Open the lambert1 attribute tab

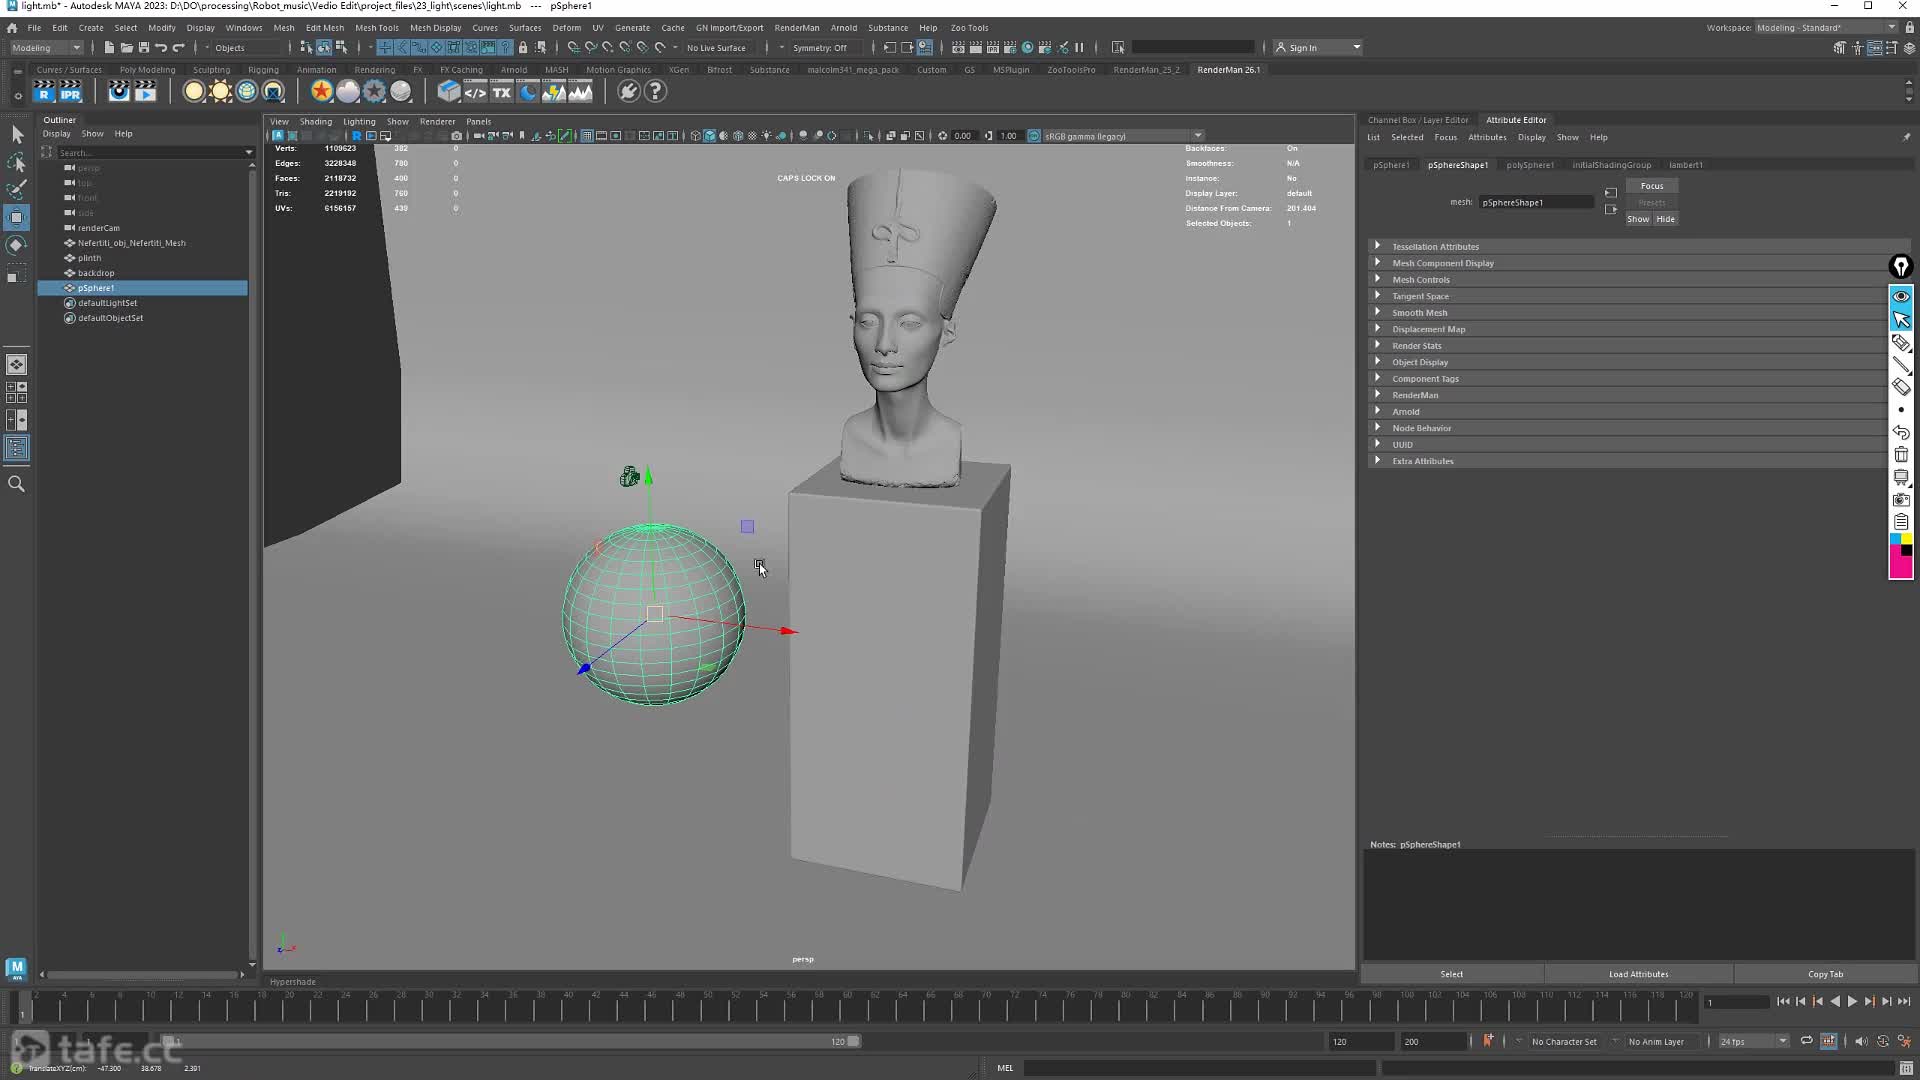[1685, 165]
